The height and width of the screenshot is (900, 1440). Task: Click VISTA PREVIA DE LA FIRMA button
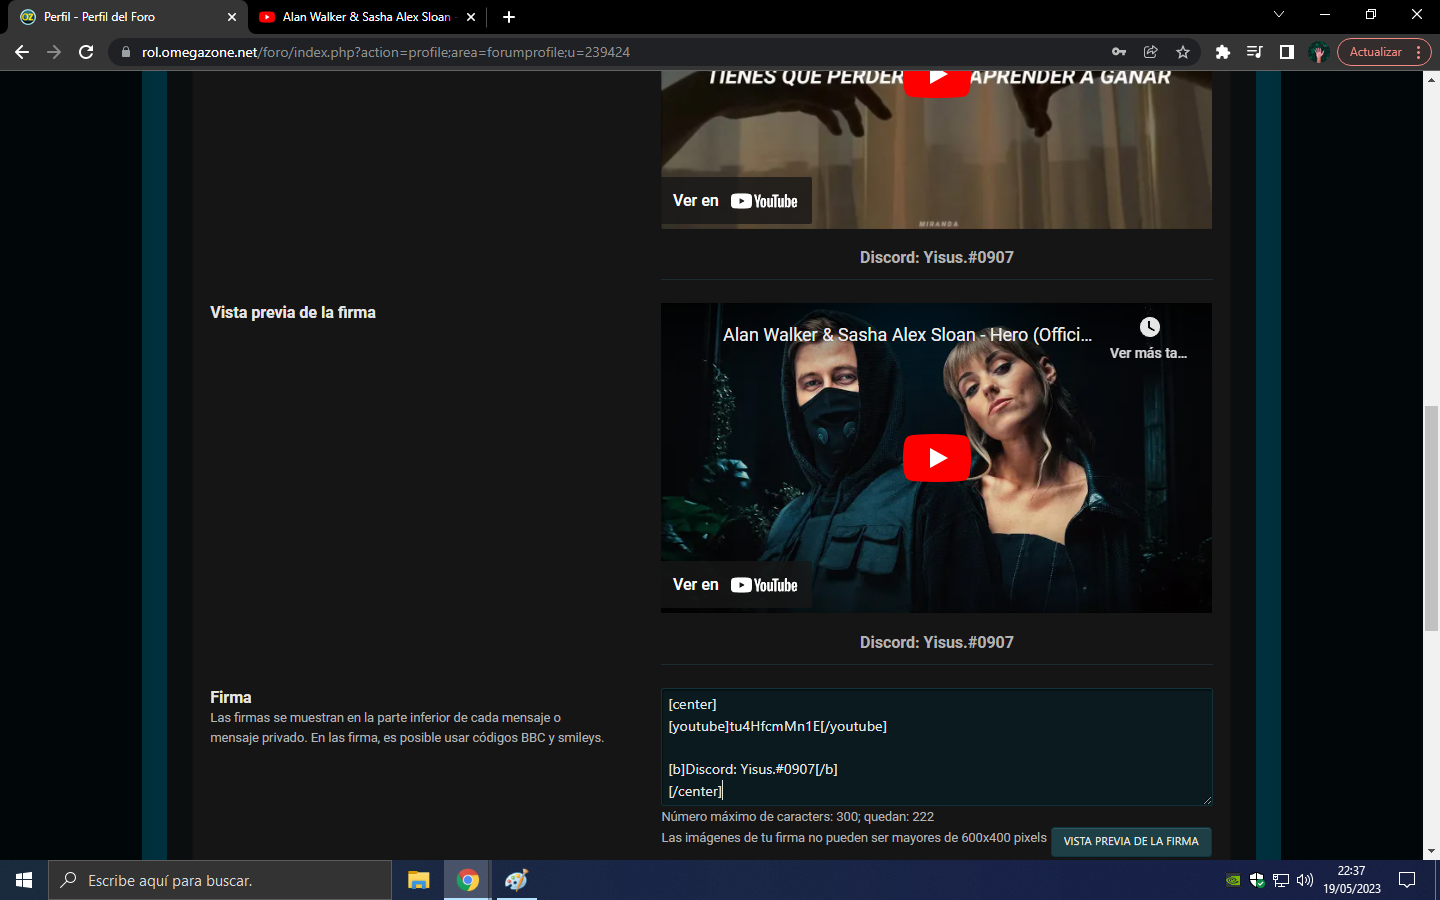(1131, 841)
